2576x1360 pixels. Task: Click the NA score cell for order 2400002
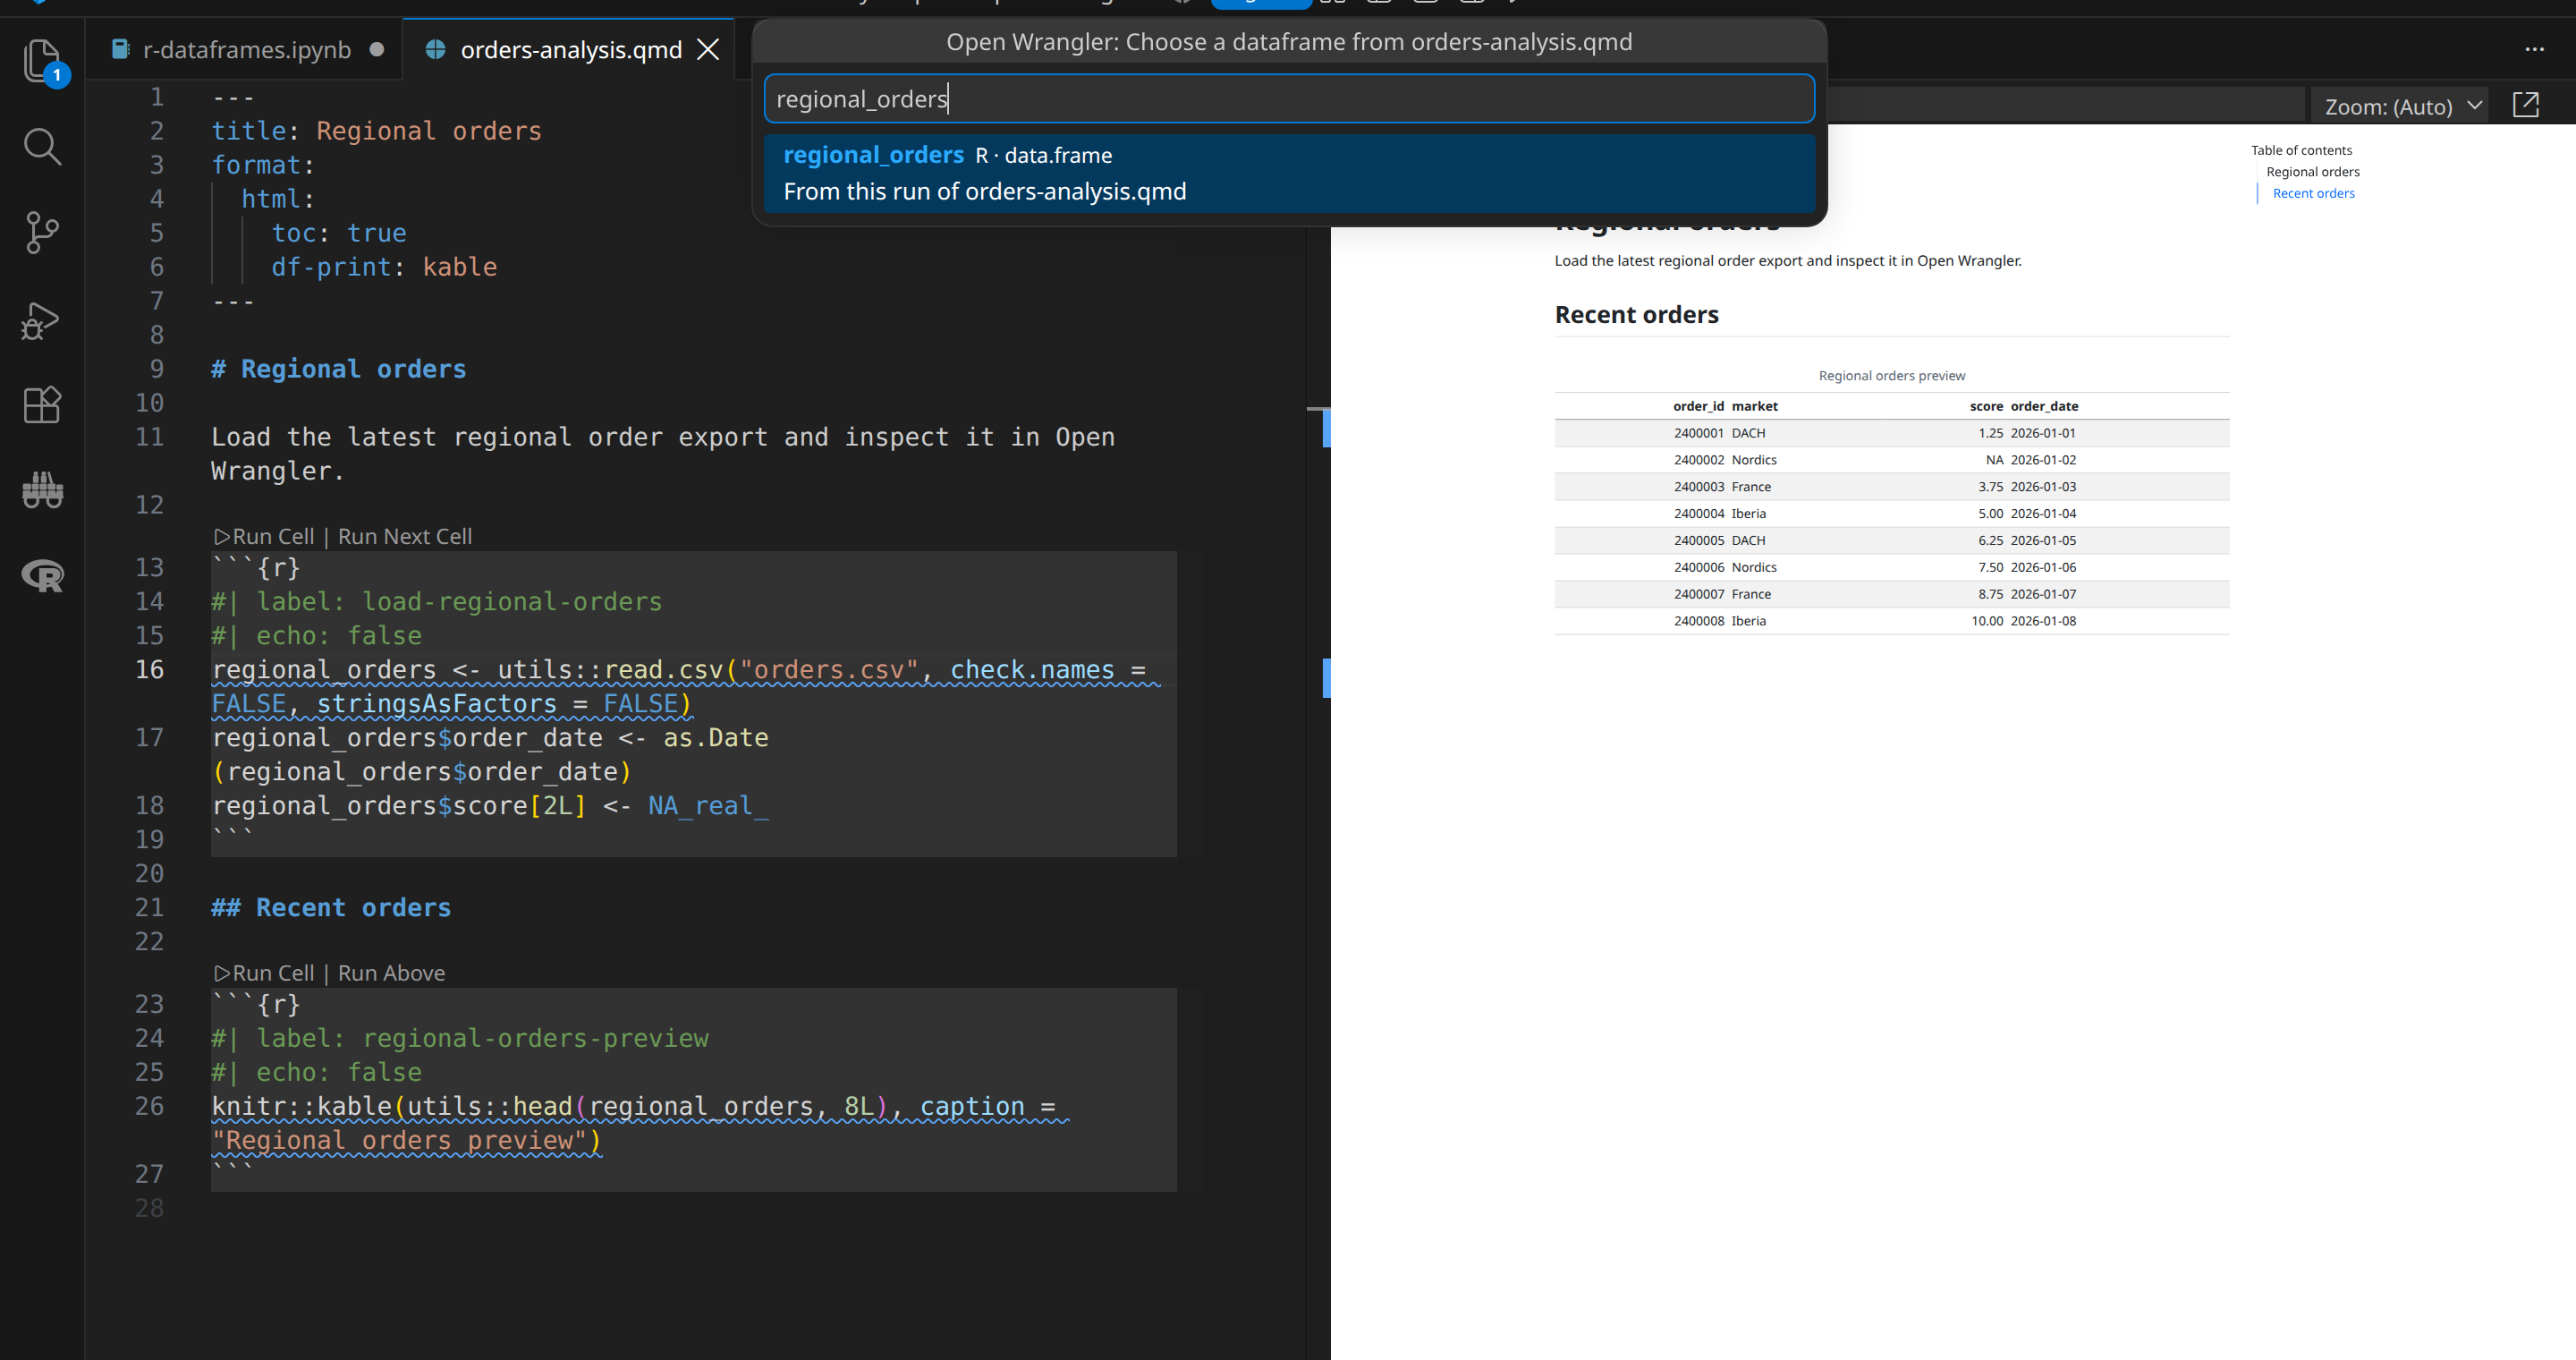[1994, 460]
